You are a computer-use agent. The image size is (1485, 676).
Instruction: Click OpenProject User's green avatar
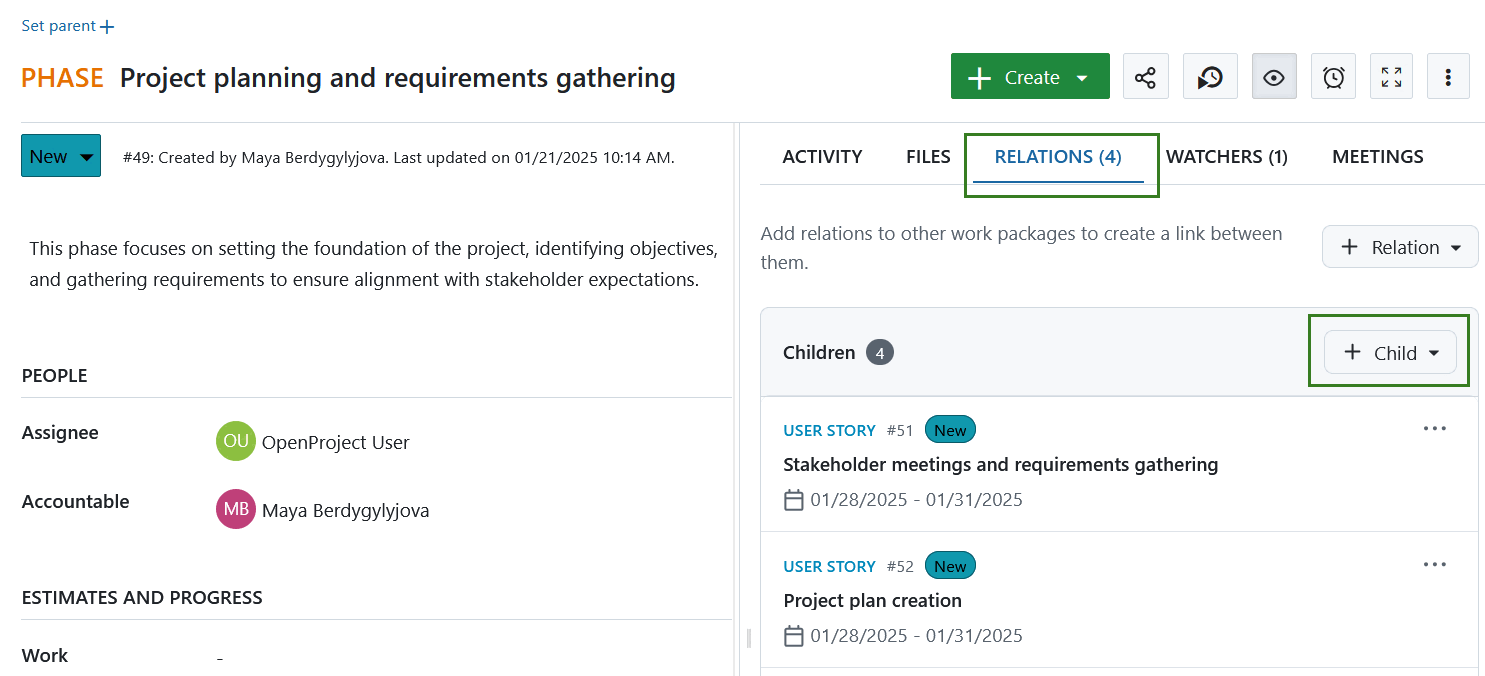pos(235,441)
